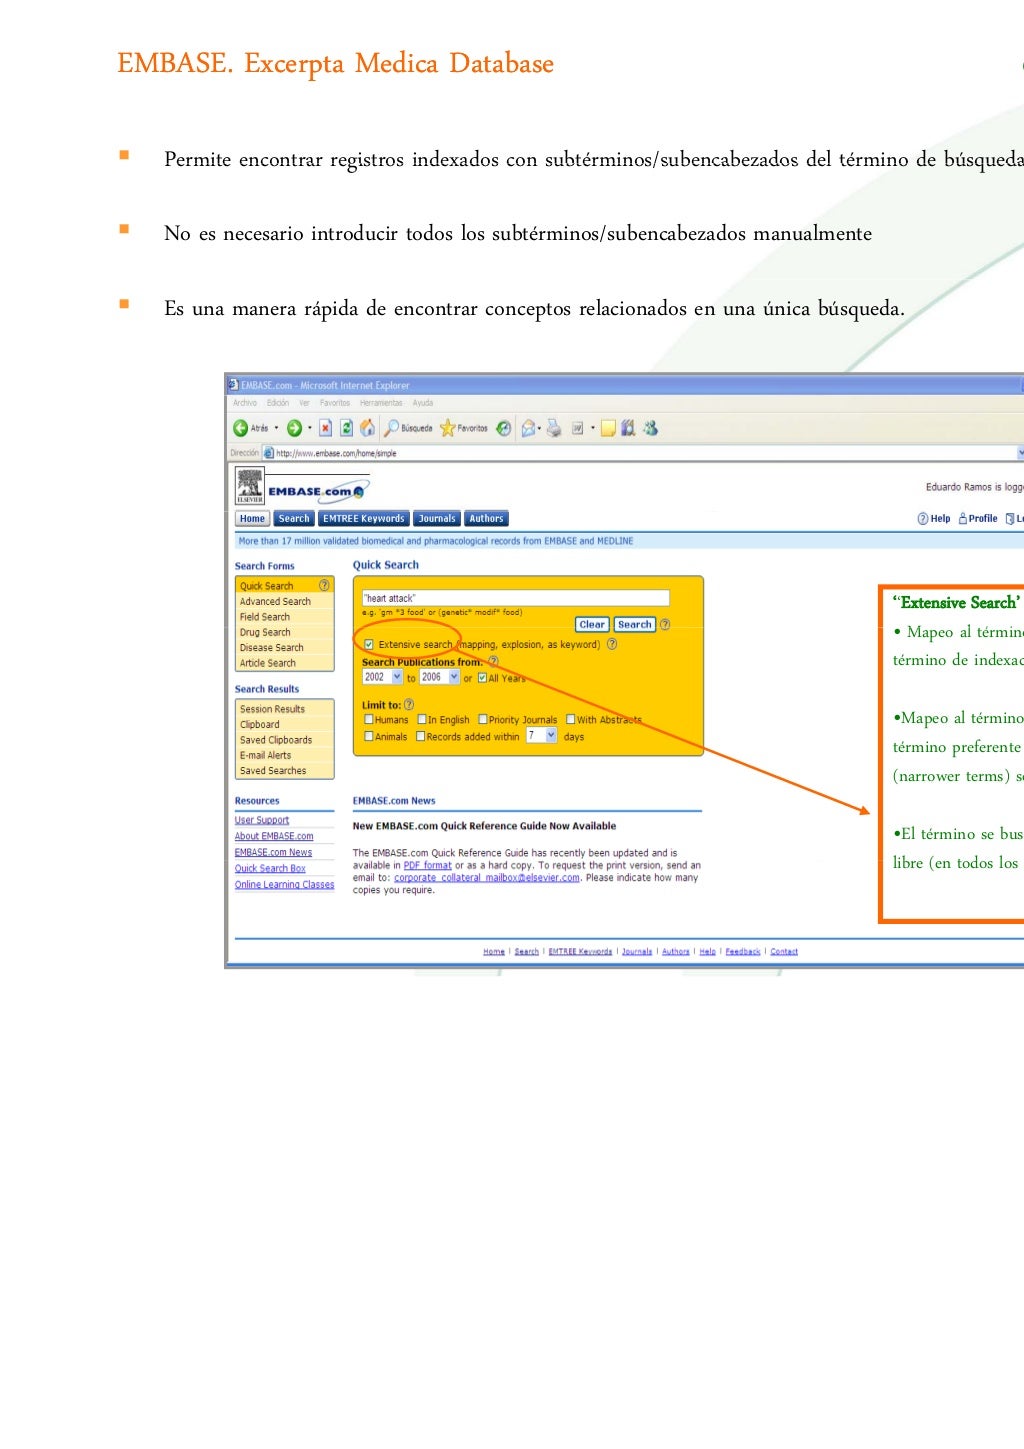Image resolution: width=1024 pixels, height=1449 pixels.
Task: Click the Messenger icon in IE toolbar
Action: [x=651, y=428]
